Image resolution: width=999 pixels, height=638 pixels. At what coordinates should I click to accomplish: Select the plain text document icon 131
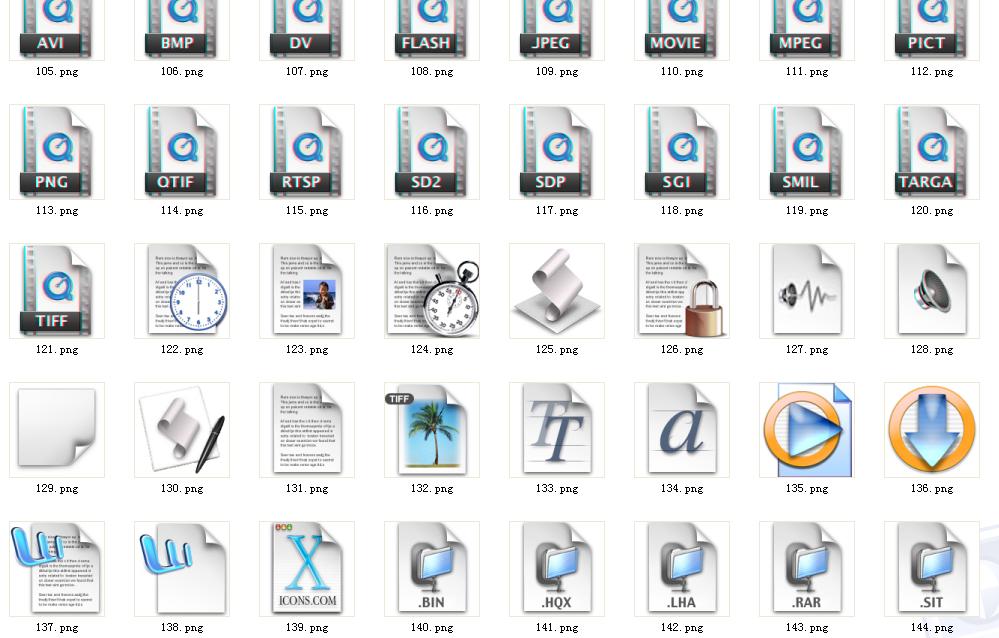click(x=306, y=430)
